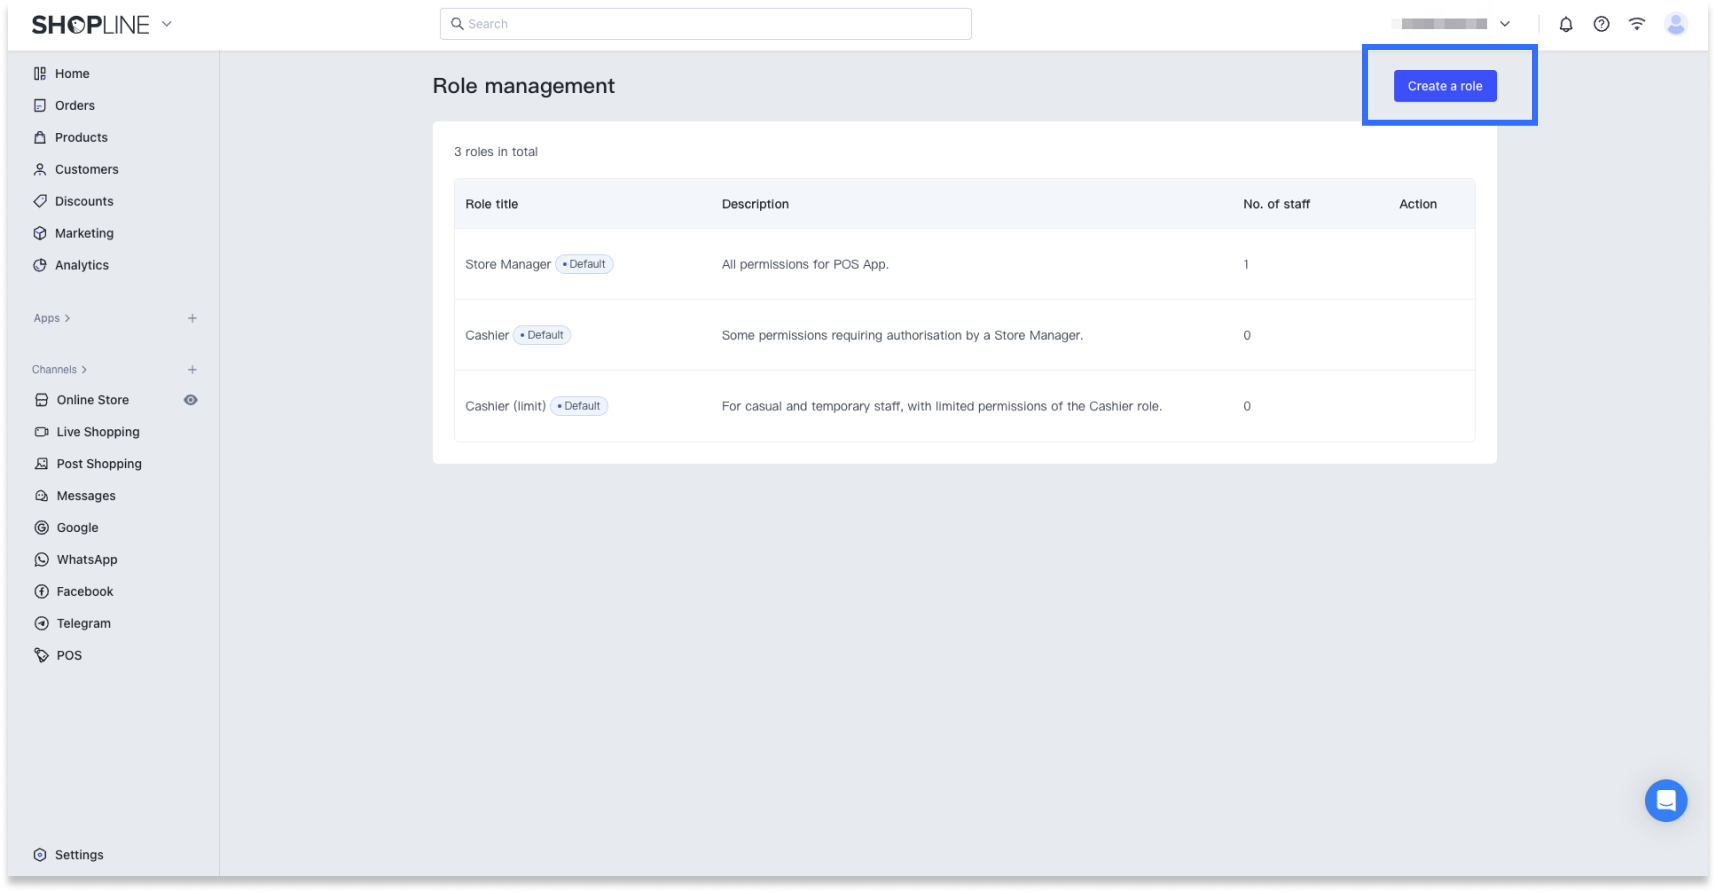This screenshot has height=892, width=1716.
Task: Click the Create a role button
Action: [1445, 86]
